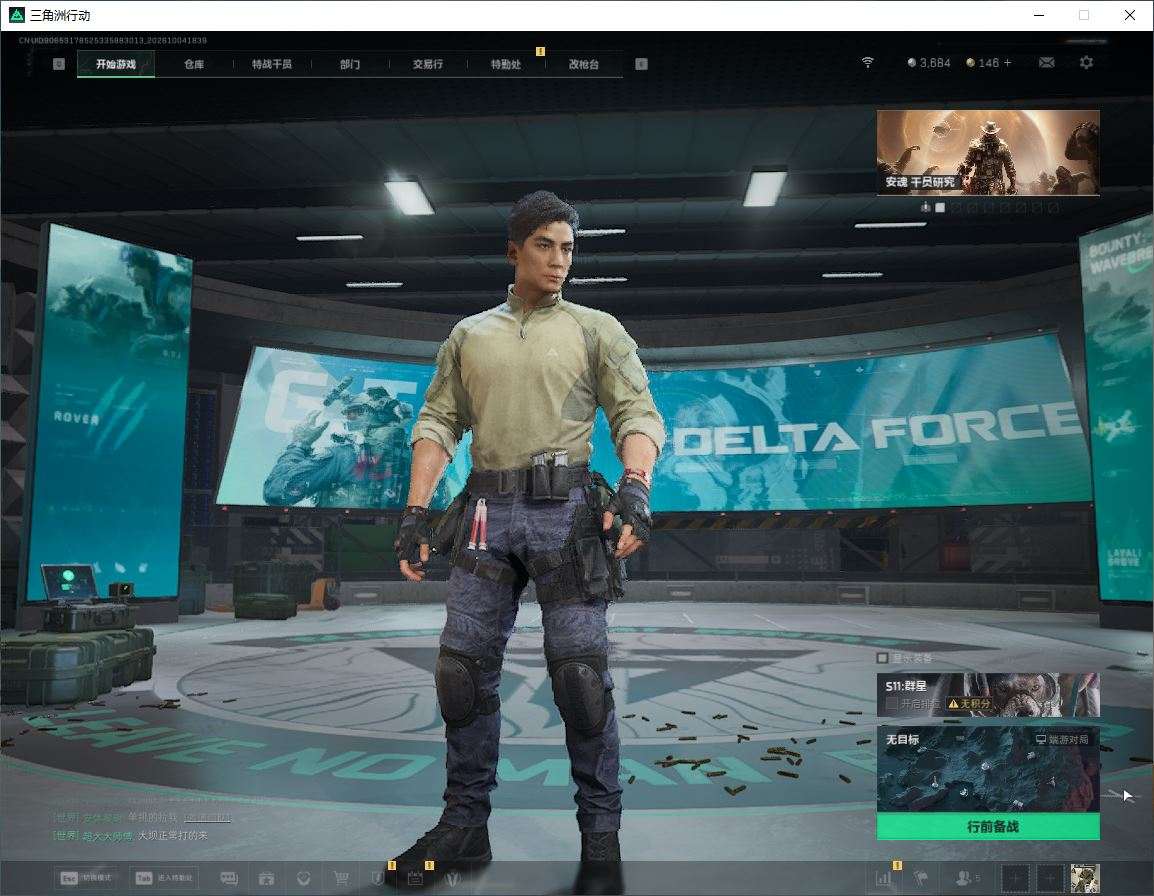Open the shield icon in bottom bar

click(378, 878)
